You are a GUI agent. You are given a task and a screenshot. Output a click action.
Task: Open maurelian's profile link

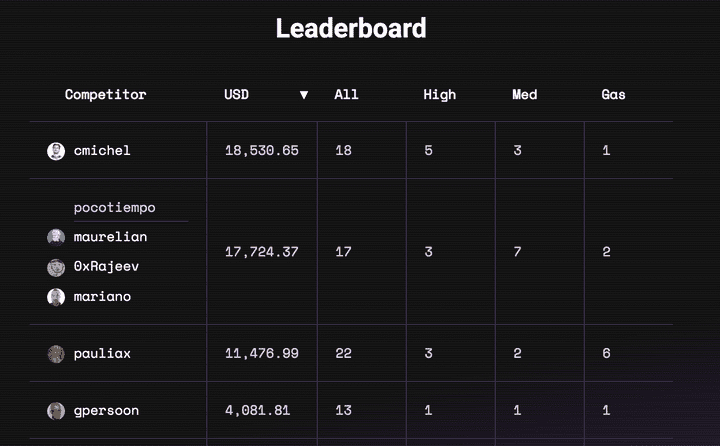[x=110, y=237]
